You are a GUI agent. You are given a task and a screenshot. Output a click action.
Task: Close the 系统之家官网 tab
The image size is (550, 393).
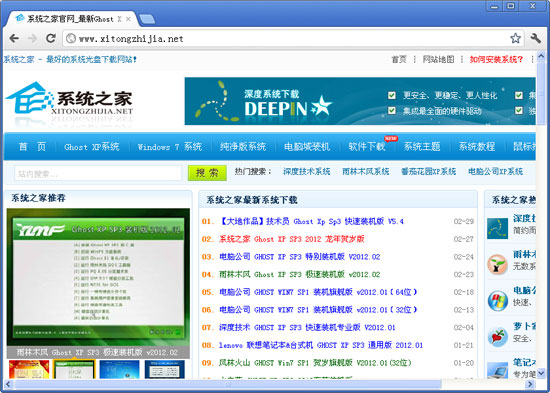pos(128,19)
